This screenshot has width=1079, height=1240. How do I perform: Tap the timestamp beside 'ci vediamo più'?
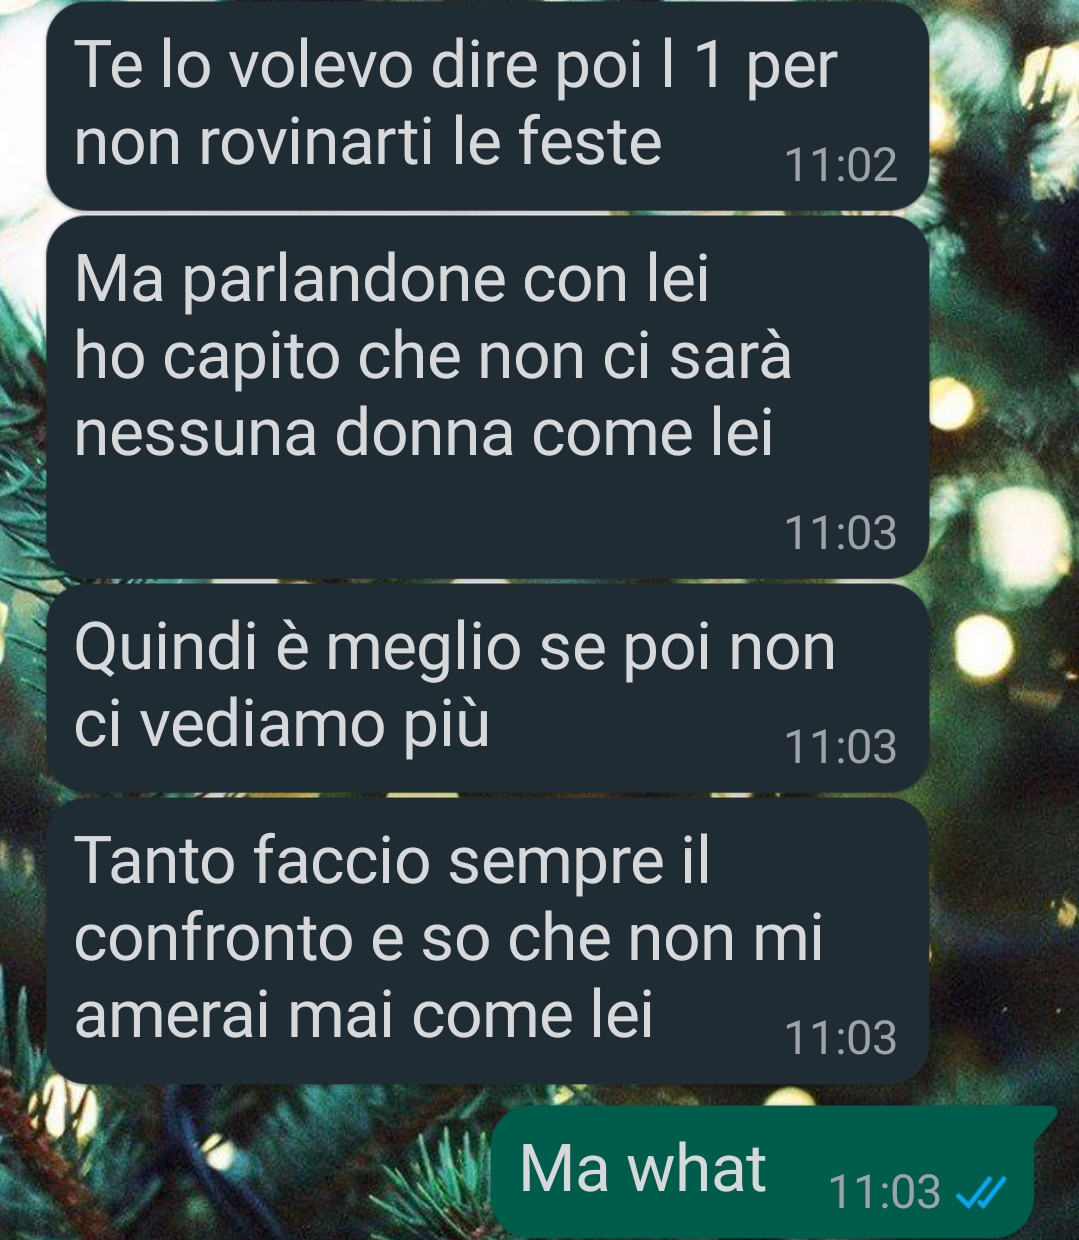tap(841, 747)
